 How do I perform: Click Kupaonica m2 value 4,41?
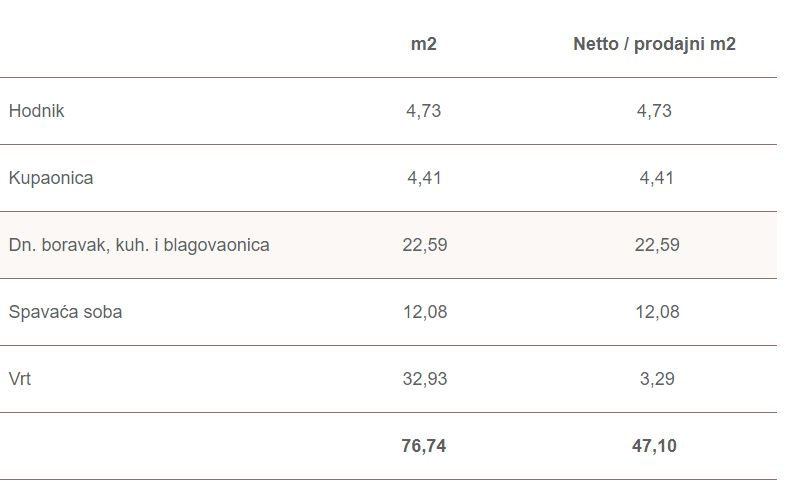click(424, 178)
